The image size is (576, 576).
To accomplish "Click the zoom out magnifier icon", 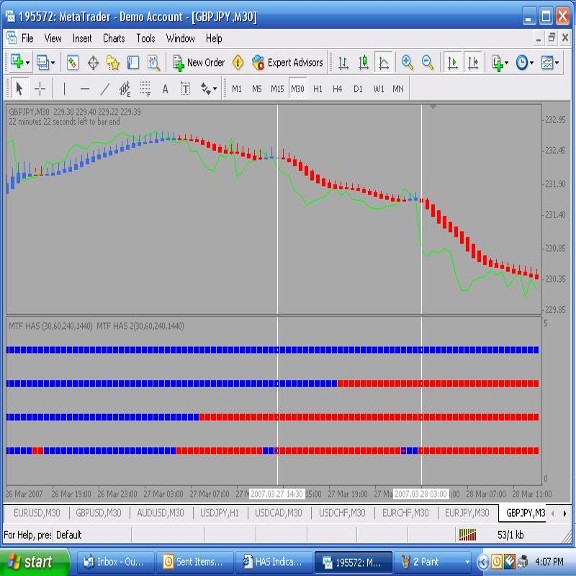I will coord(428,63).
